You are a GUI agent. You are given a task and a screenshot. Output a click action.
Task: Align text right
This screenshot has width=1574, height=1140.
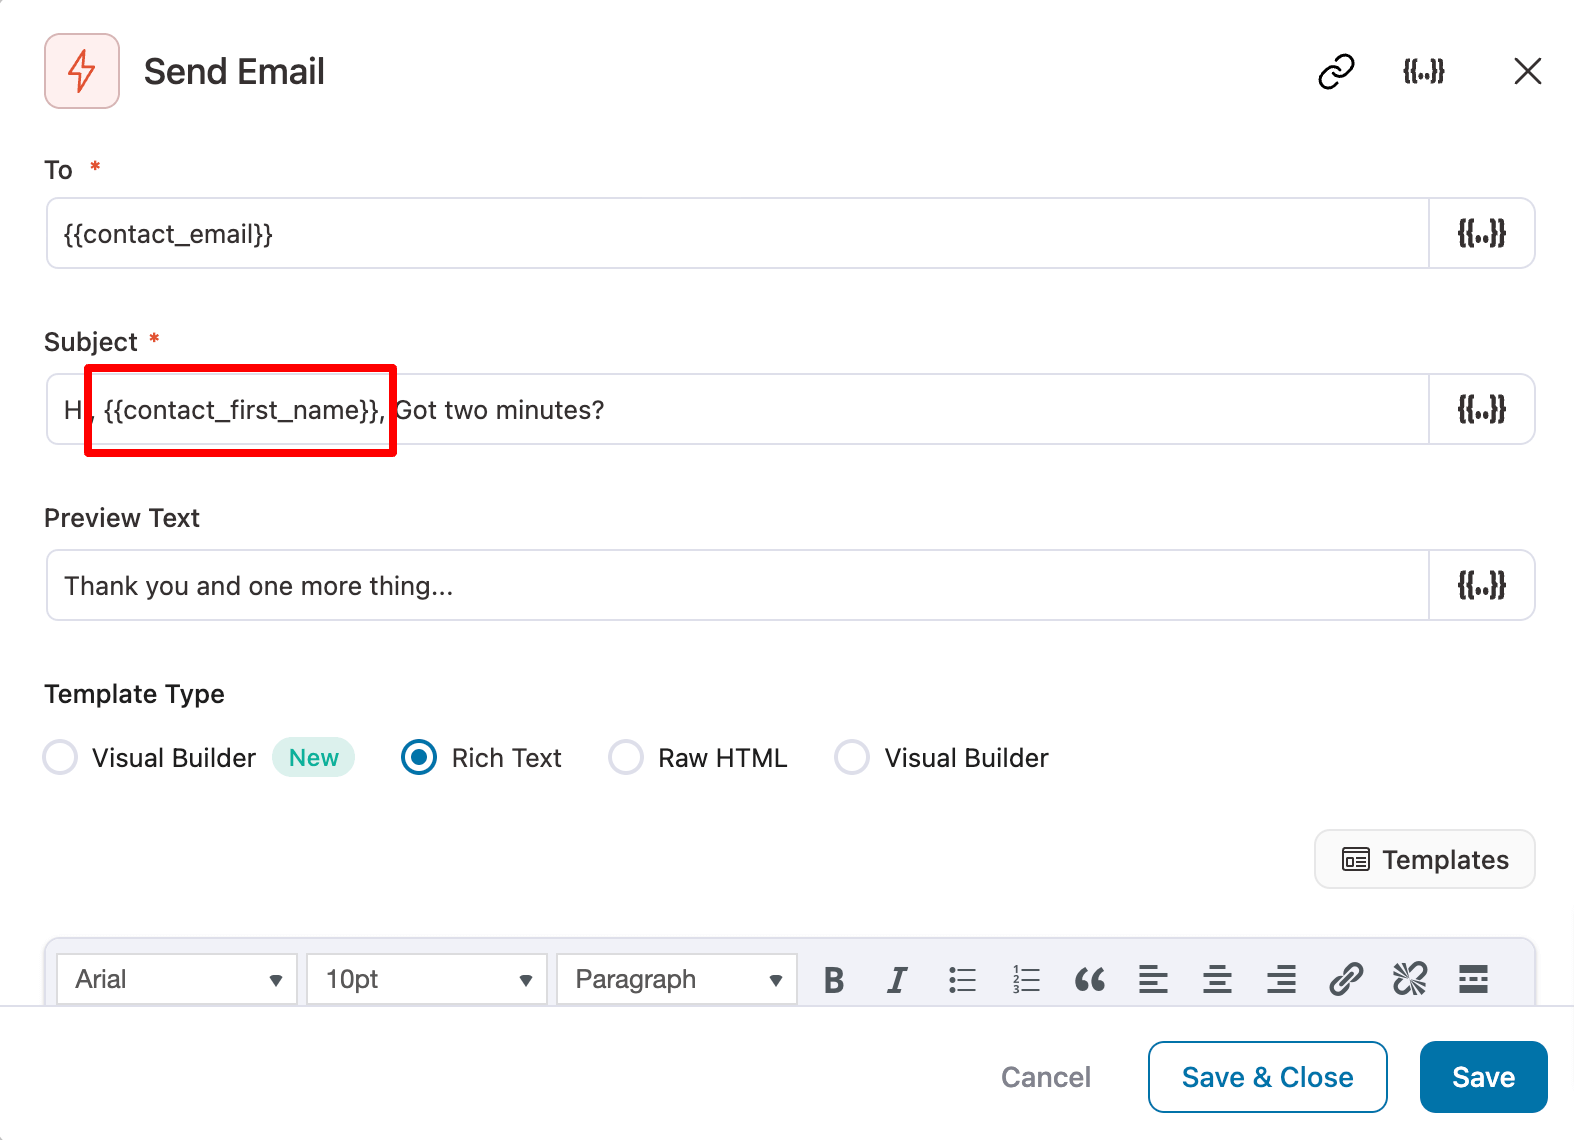click(1281, 980)
